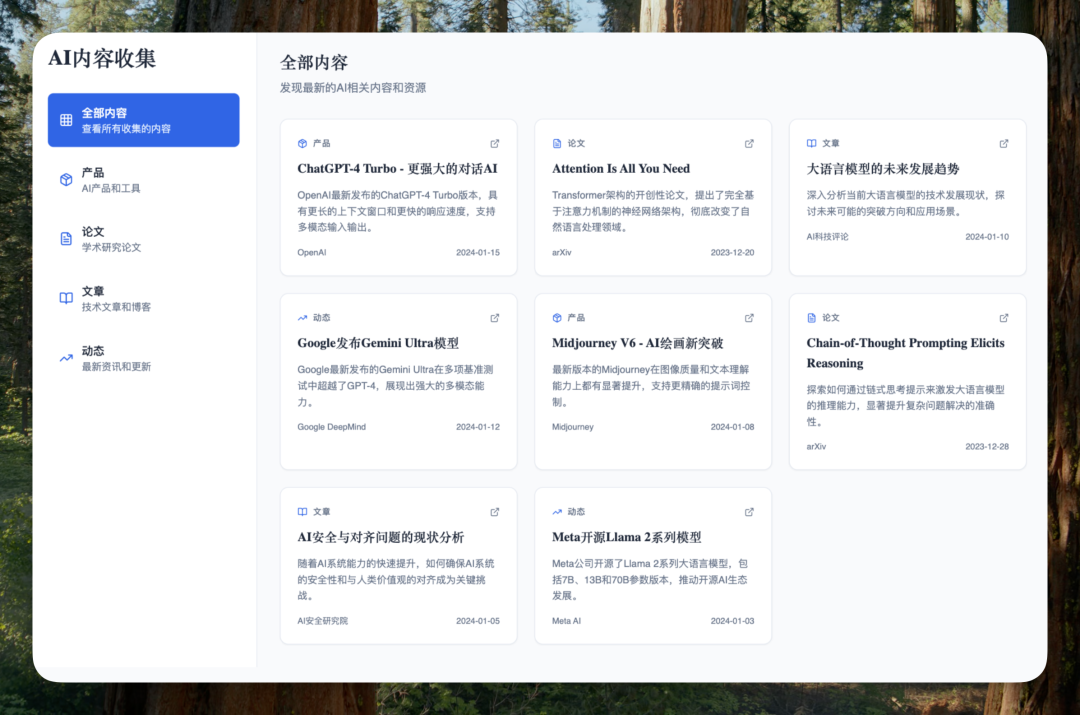The image size is (1080, 715).
Task: Click the OpenAI source label
Action: click(312, 253)
